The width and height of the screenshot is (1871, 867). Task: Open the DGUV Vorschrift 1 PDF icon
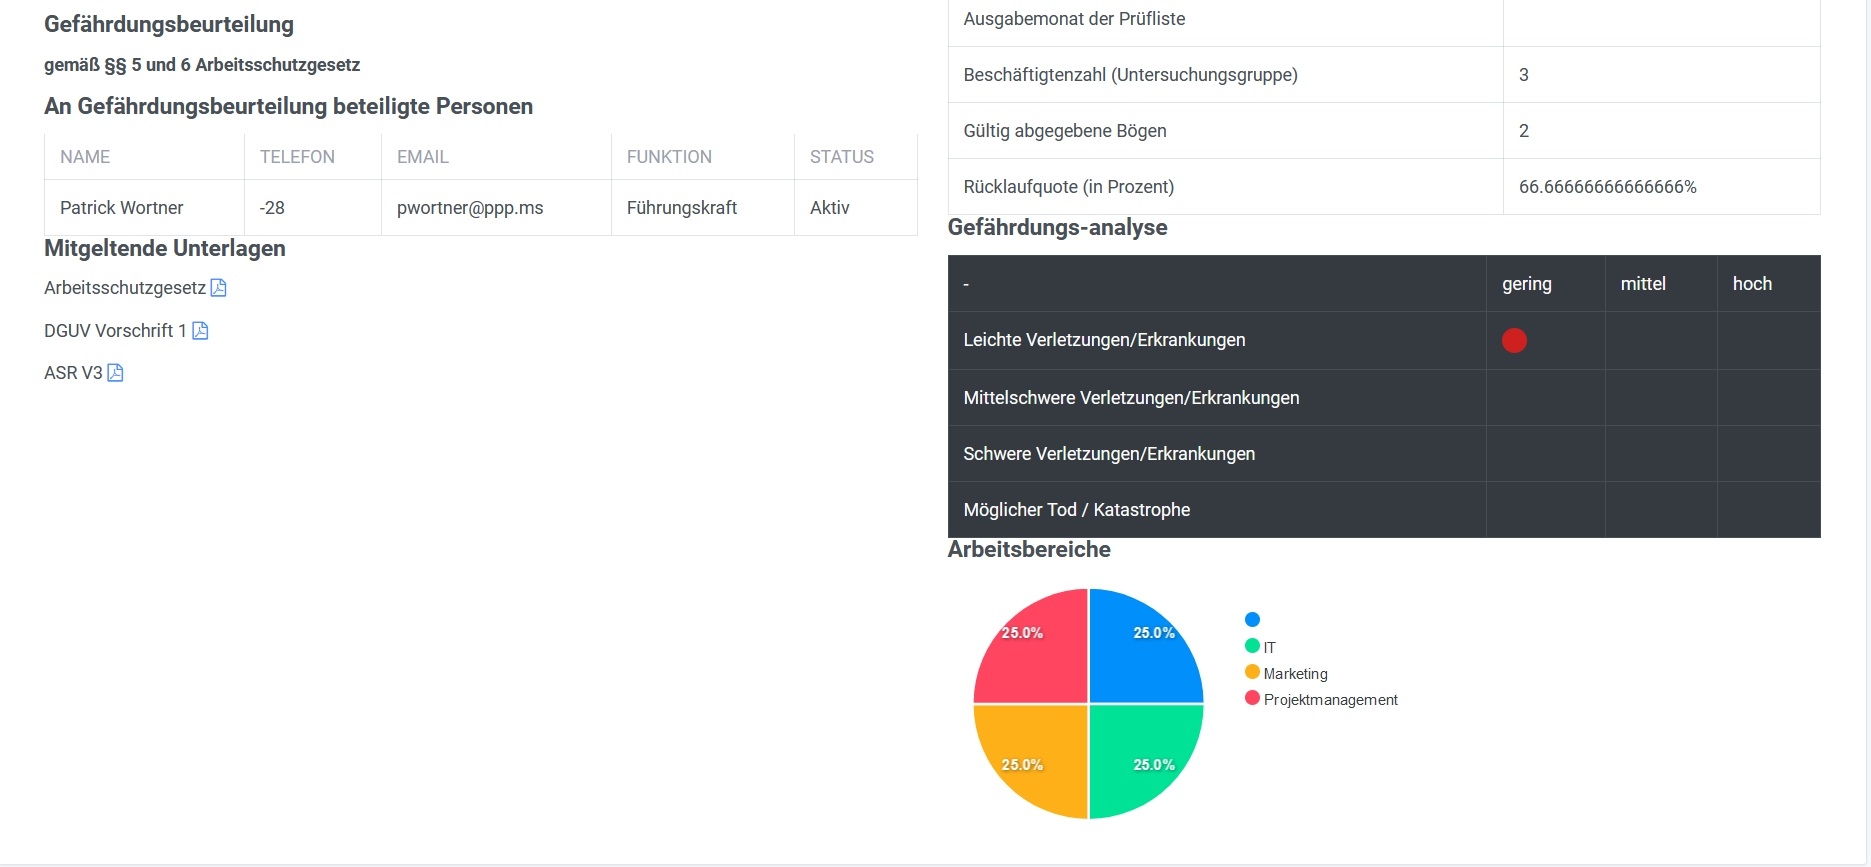200,331
